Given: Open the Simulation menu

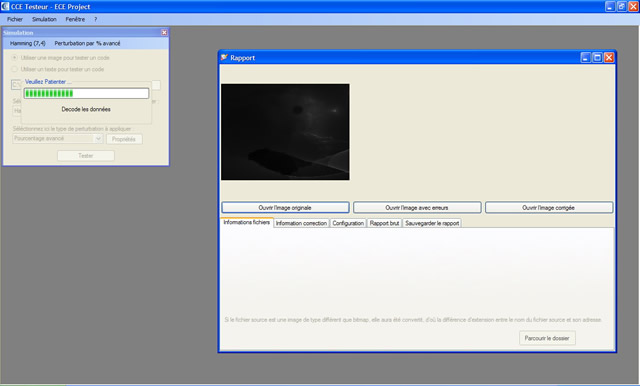Looking at the screenshot, I should [x=44, y=19].
